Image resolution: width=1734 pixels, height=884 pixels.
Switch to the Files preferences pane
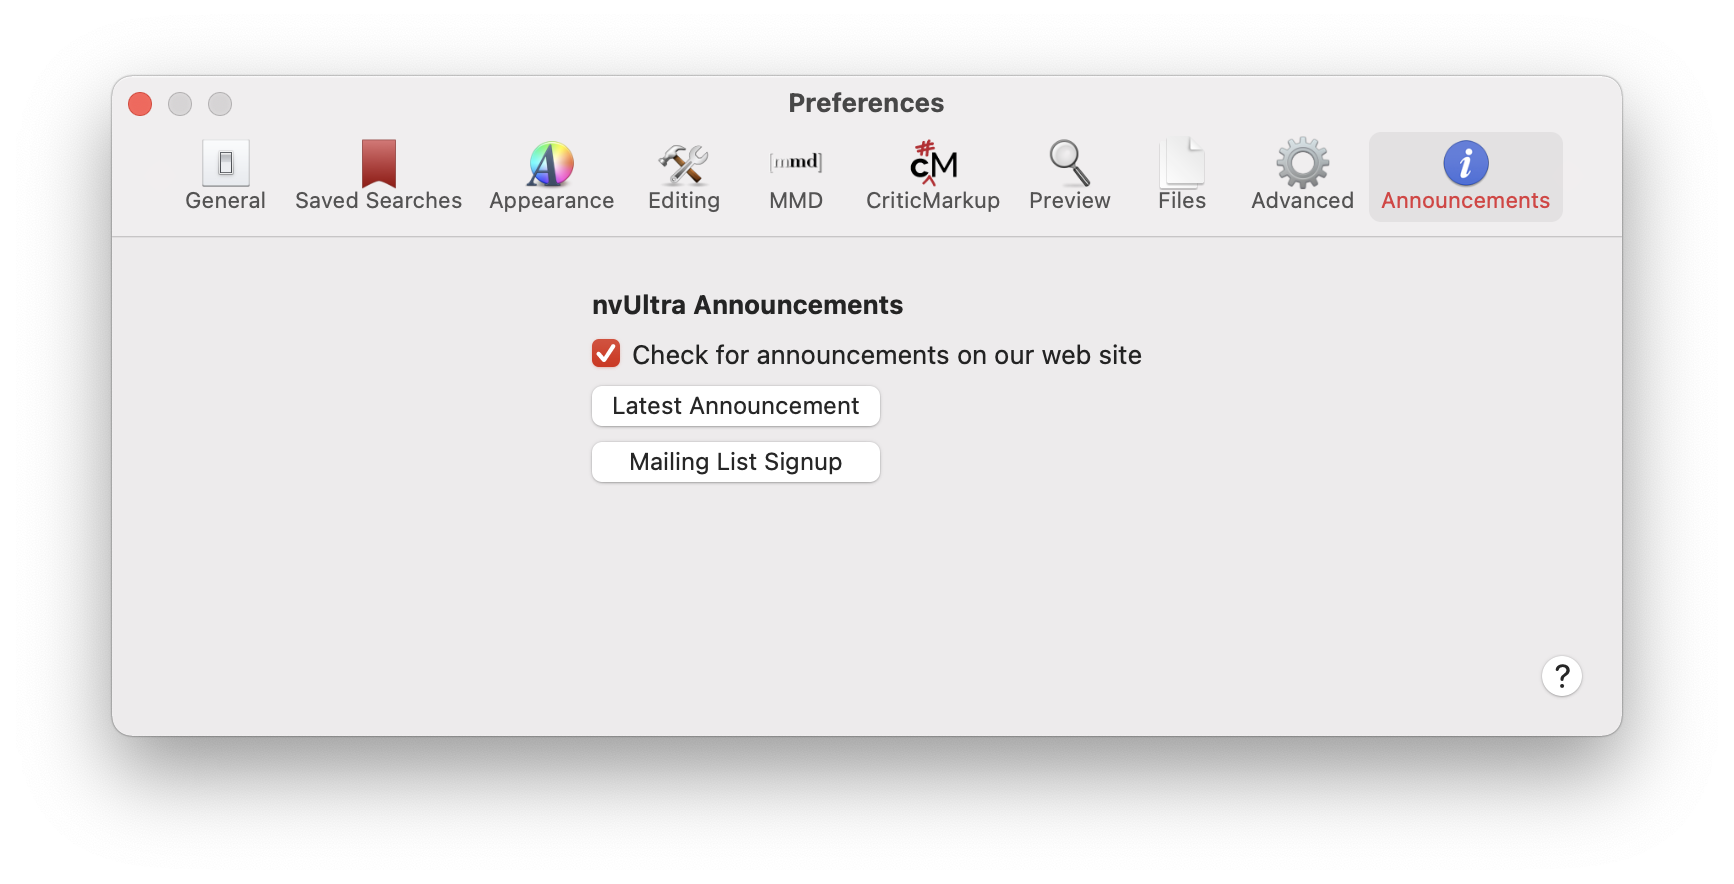pos(1182,176)
